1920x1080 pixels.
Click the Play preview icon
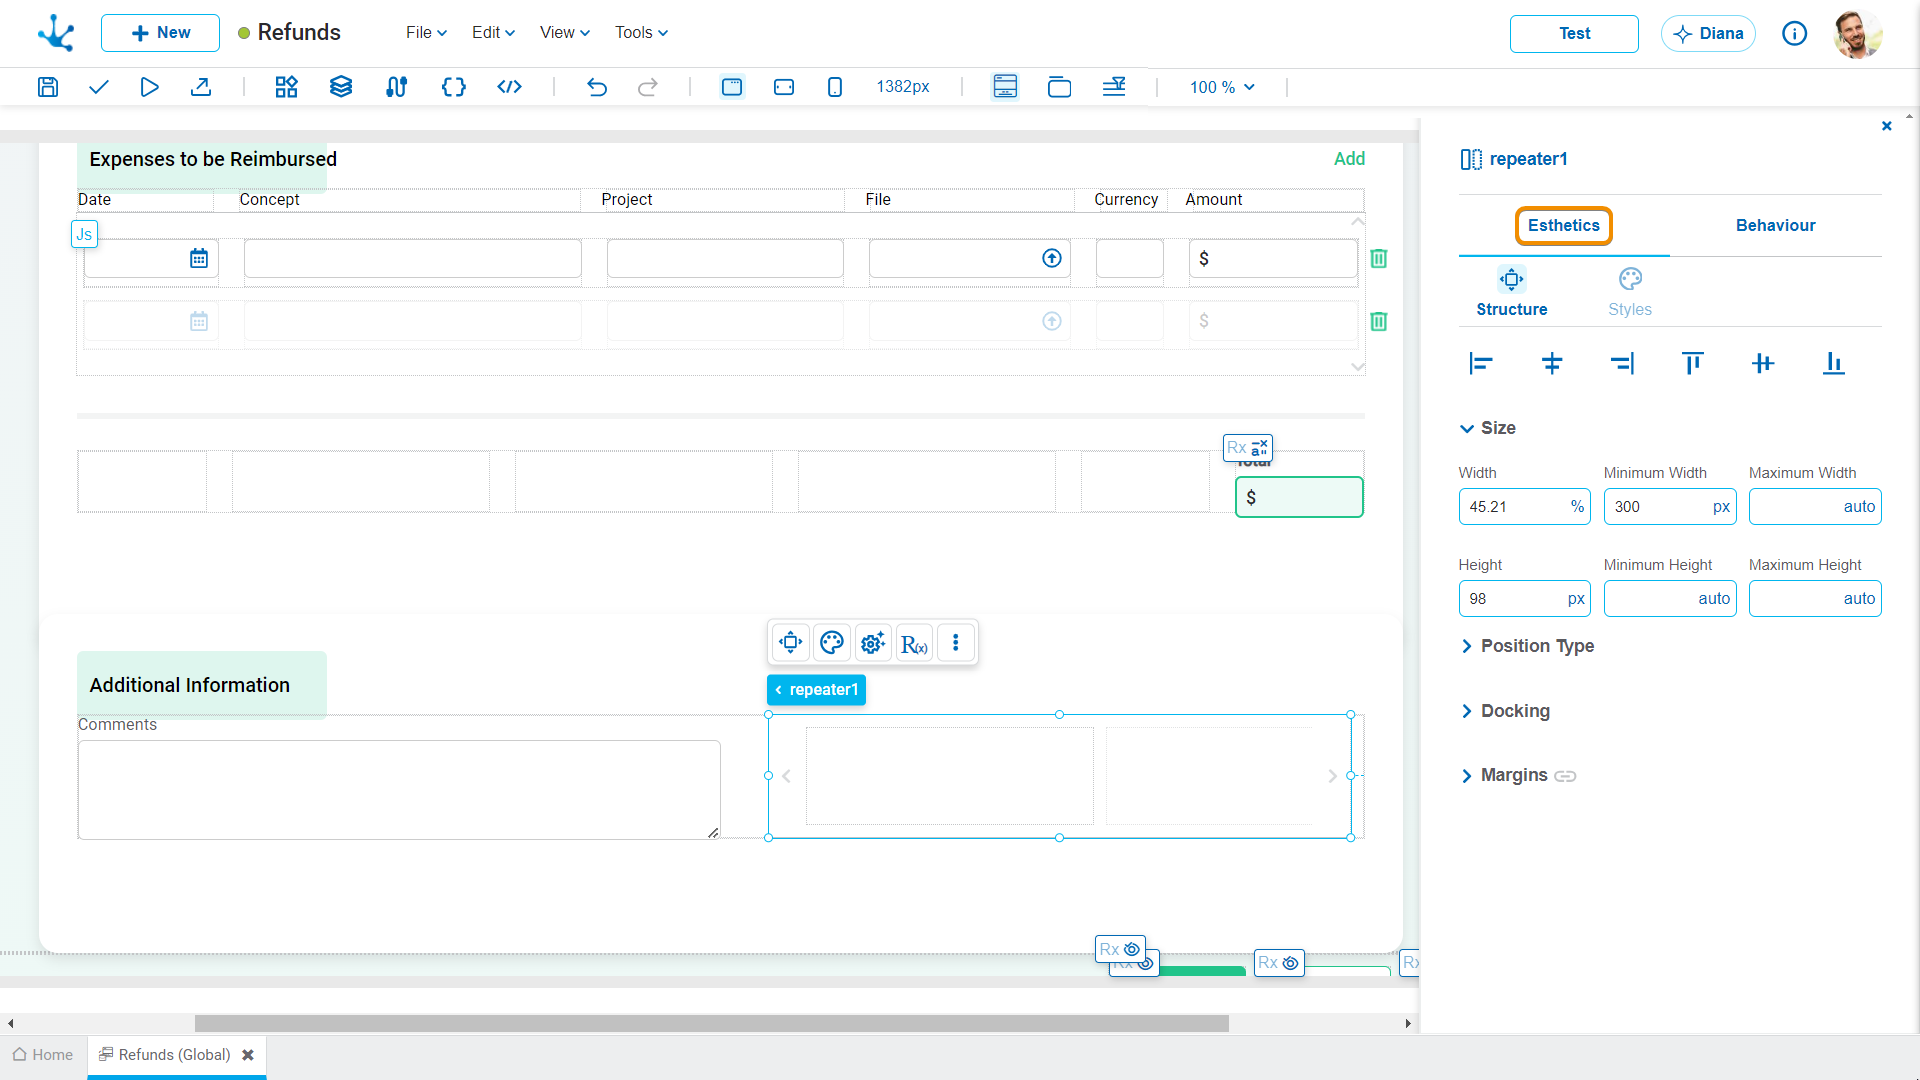[149, 87]
